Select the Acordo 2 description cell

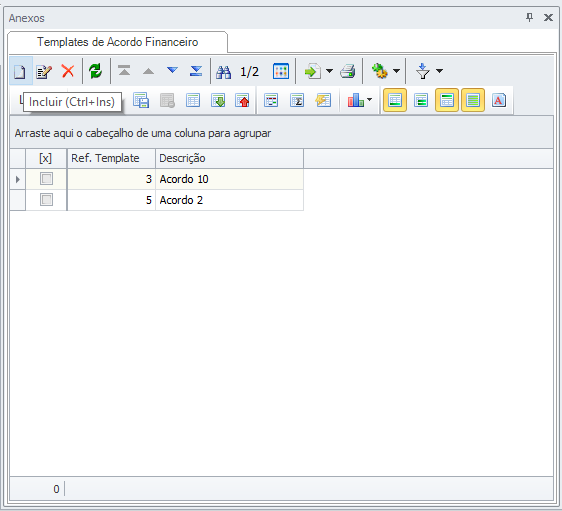coord(229,200)
